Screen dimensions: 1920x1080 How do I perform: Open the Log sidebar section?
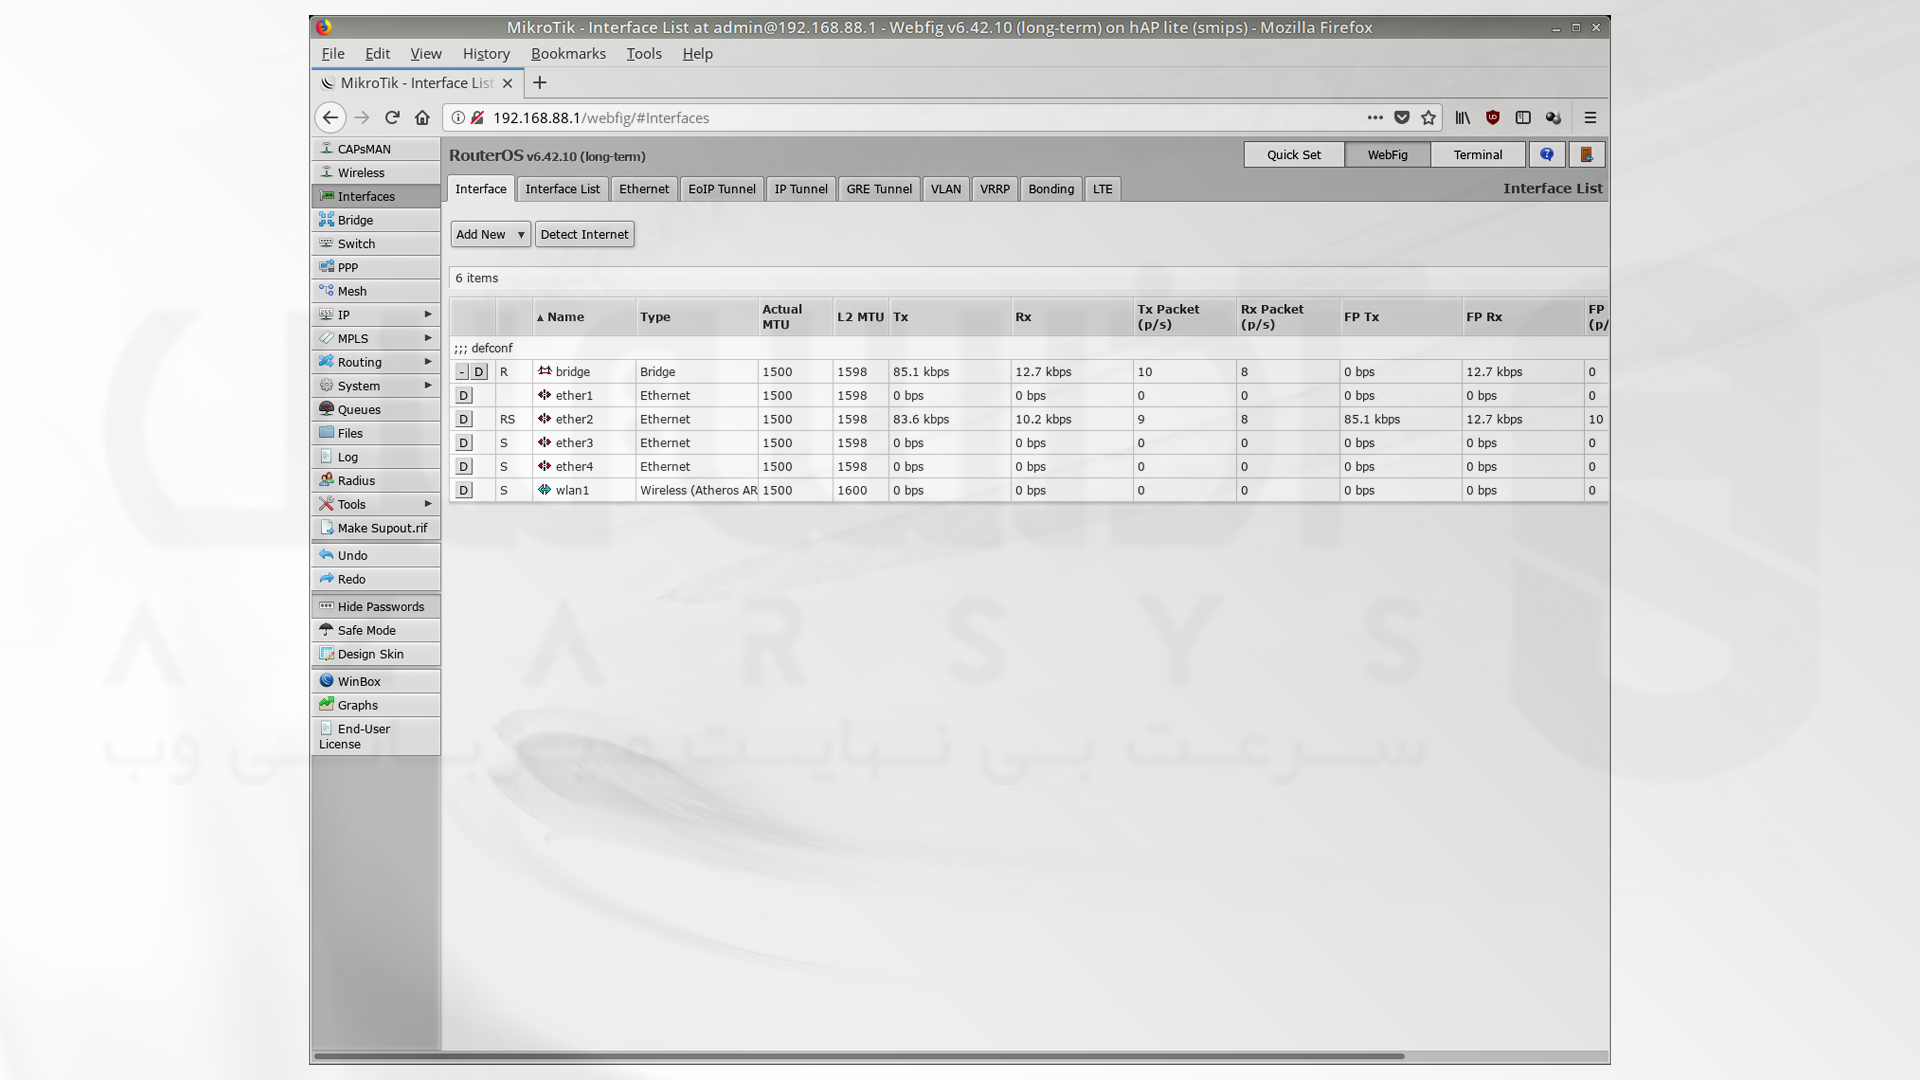tap(375, 457)
